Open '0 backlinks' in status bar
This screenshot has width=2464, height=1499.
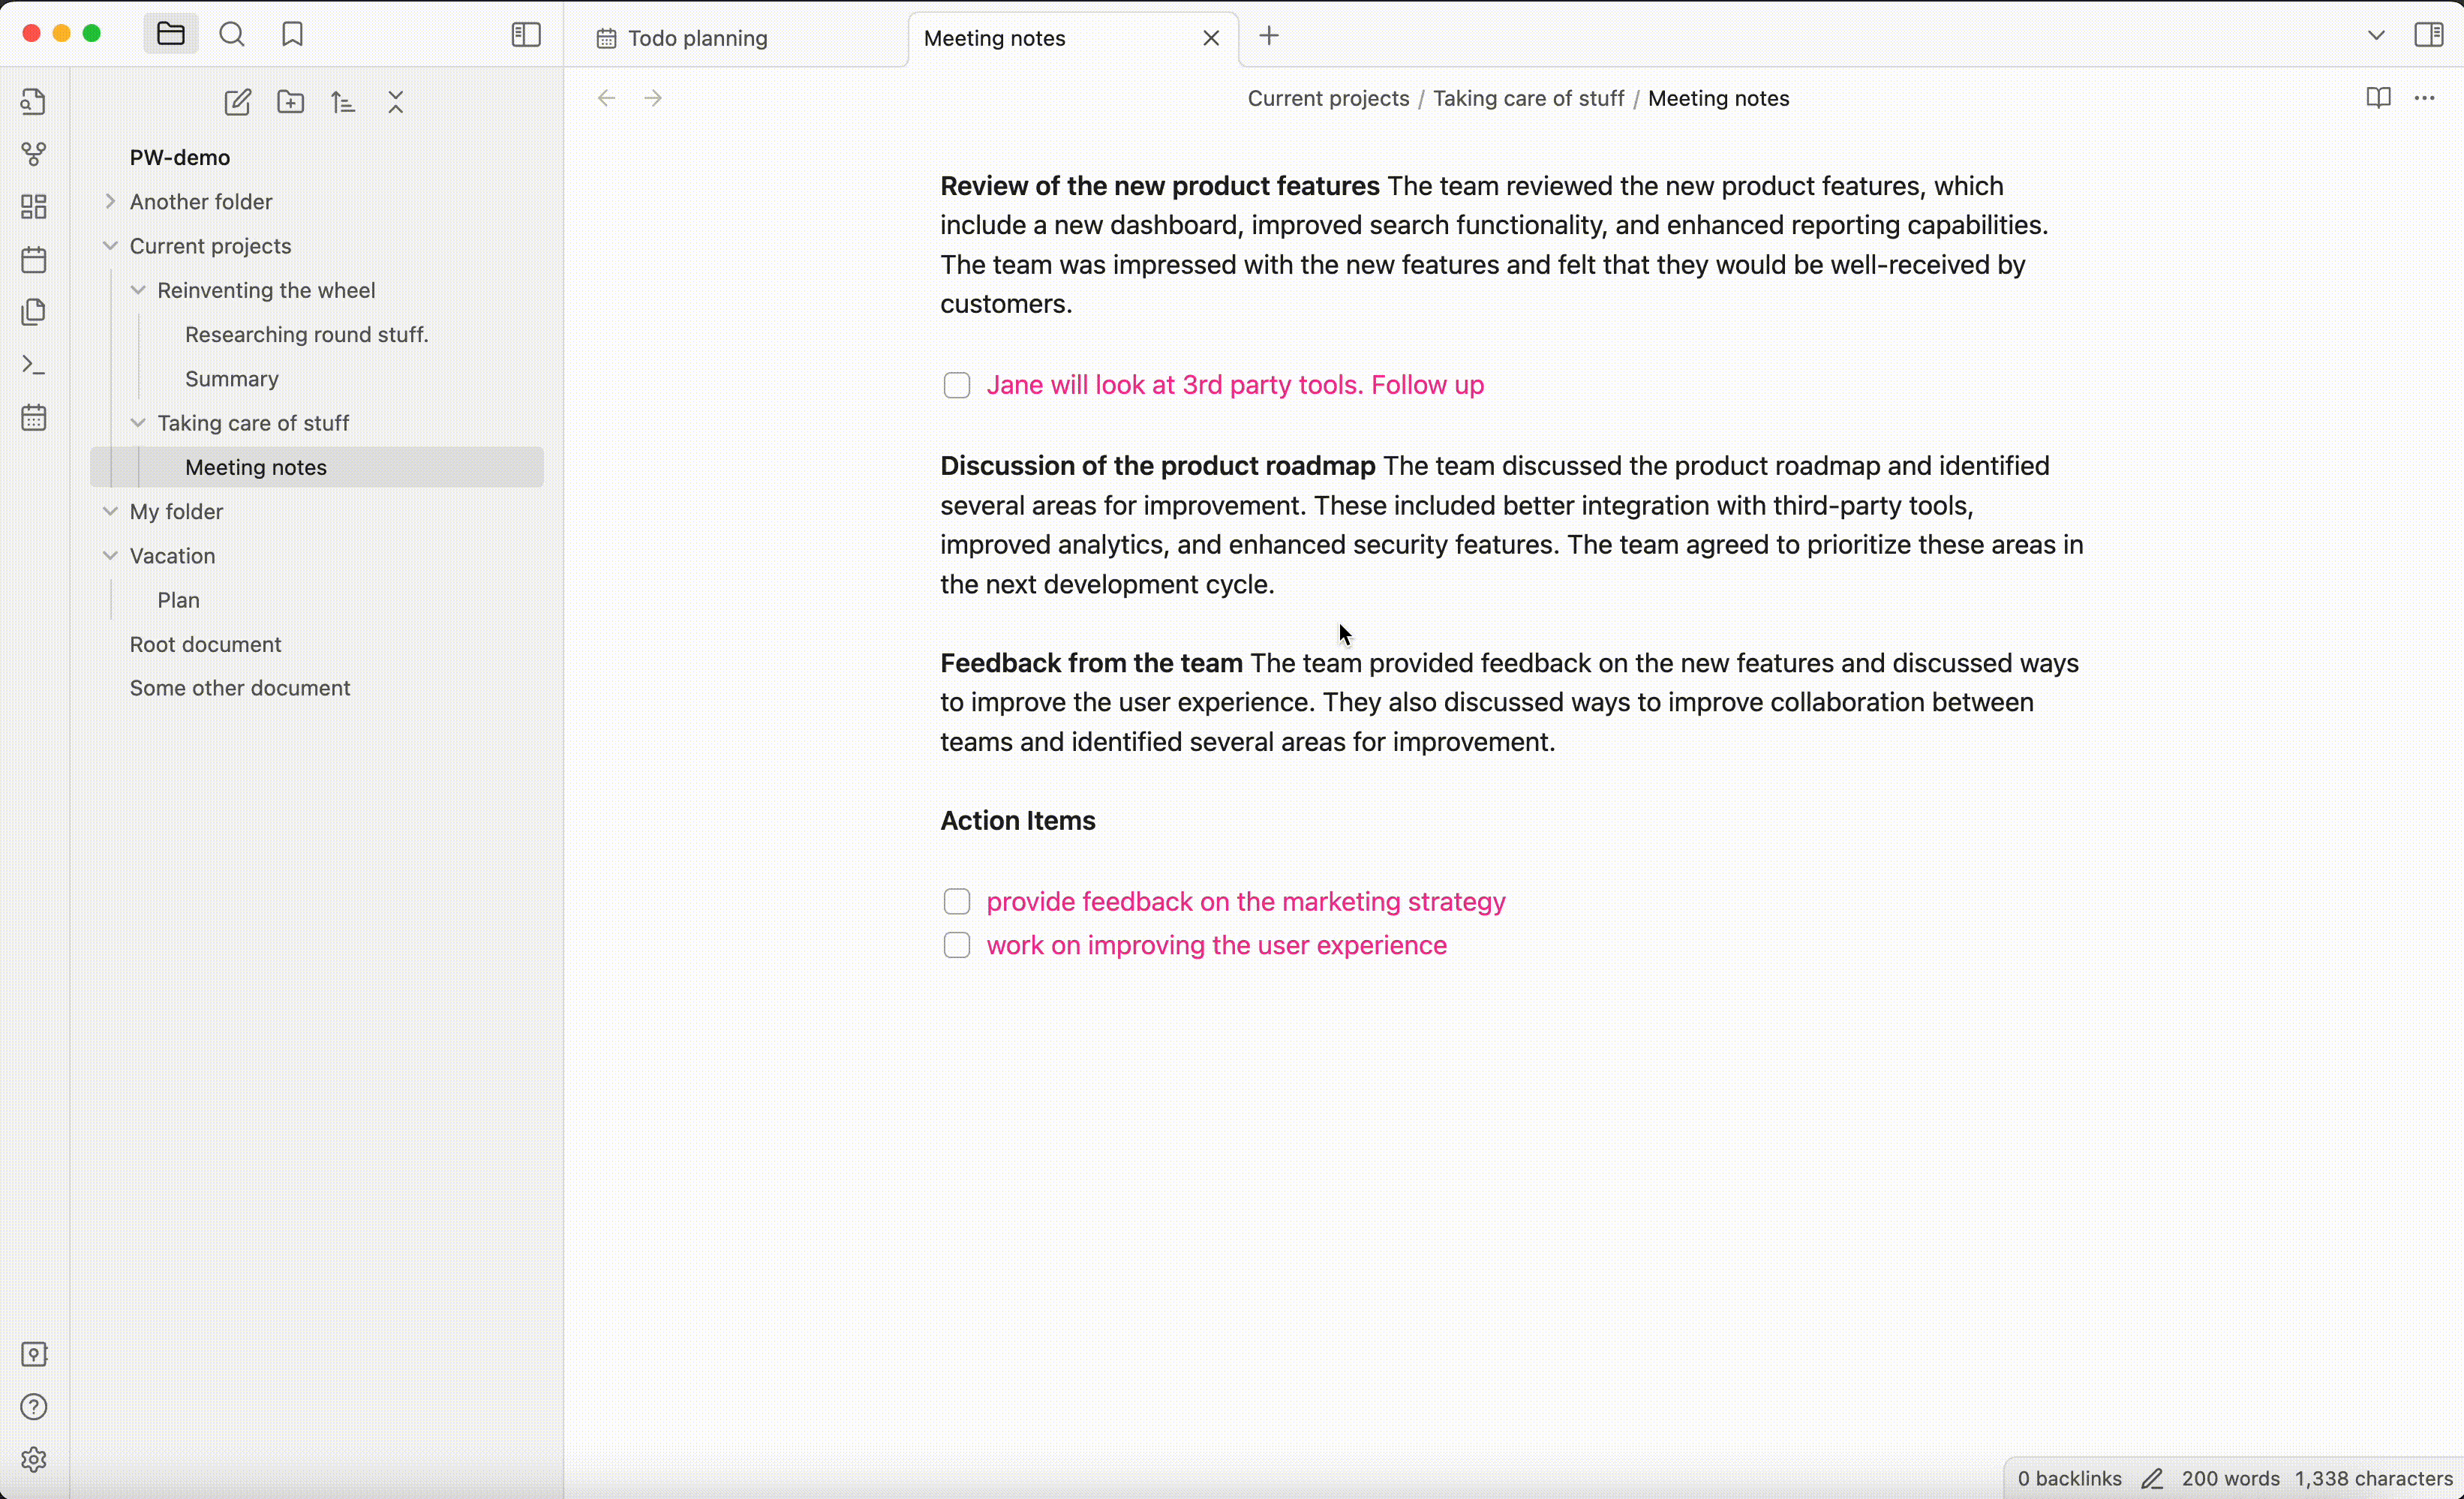click(x=2068, y=1478)
